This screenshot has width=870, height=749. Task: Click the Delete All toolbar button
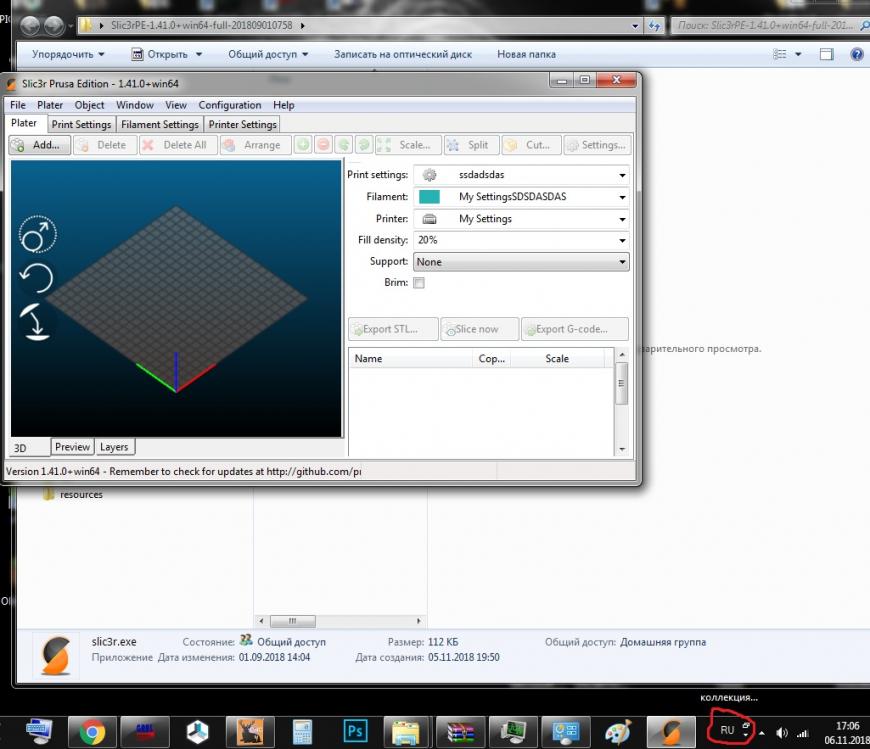tap(178, 145)
